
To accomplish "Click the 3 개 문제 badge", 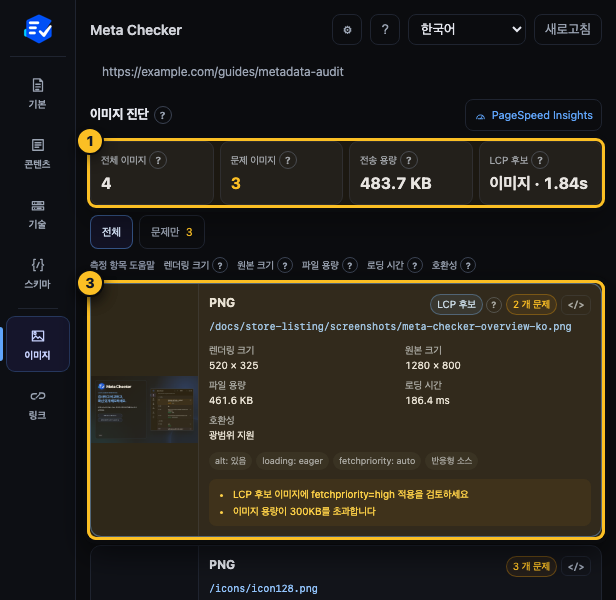I will [x=531, y=567].
